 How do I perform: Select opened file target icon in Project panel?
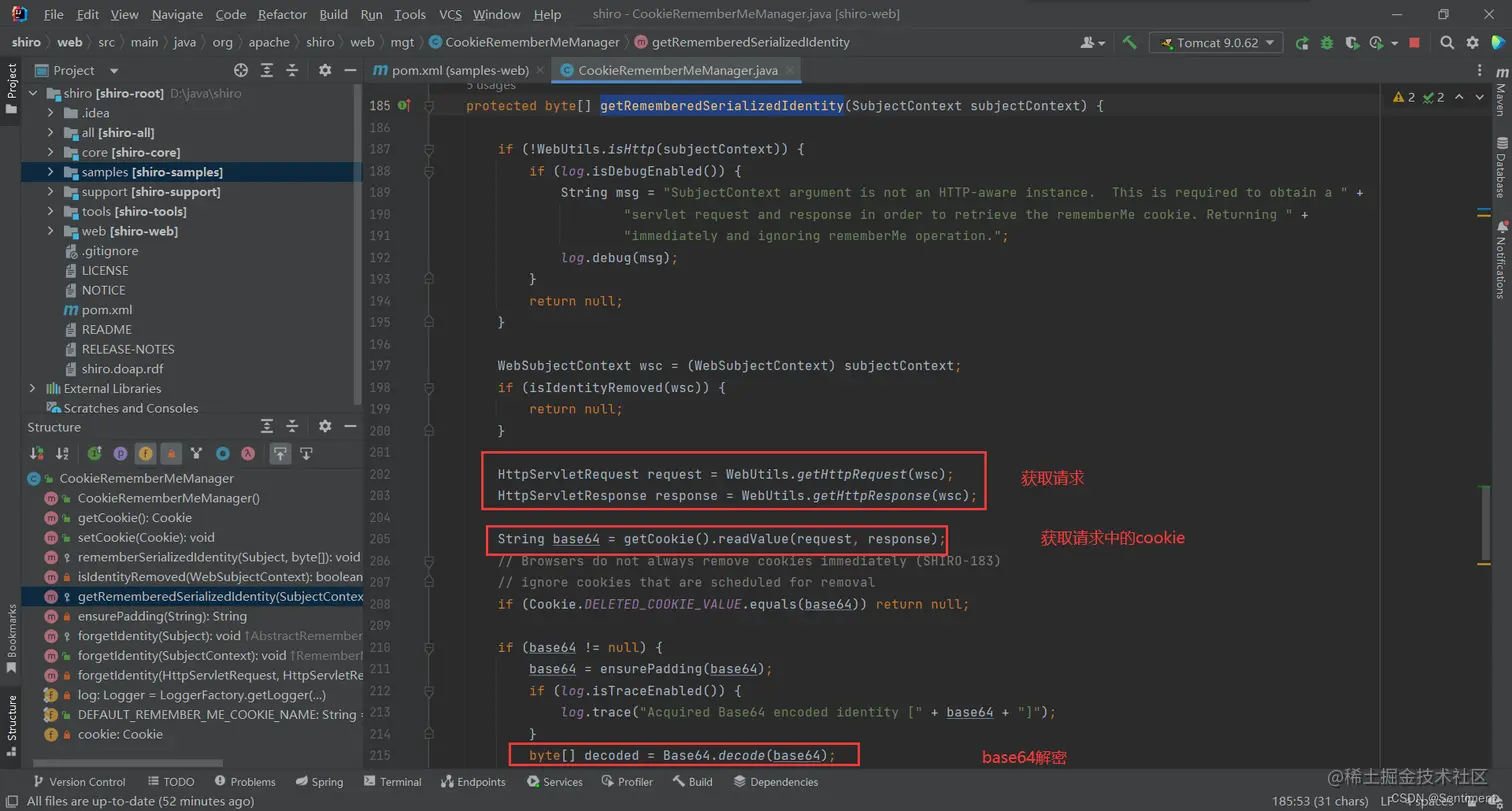pyautogui.click(x=241, y=70)
